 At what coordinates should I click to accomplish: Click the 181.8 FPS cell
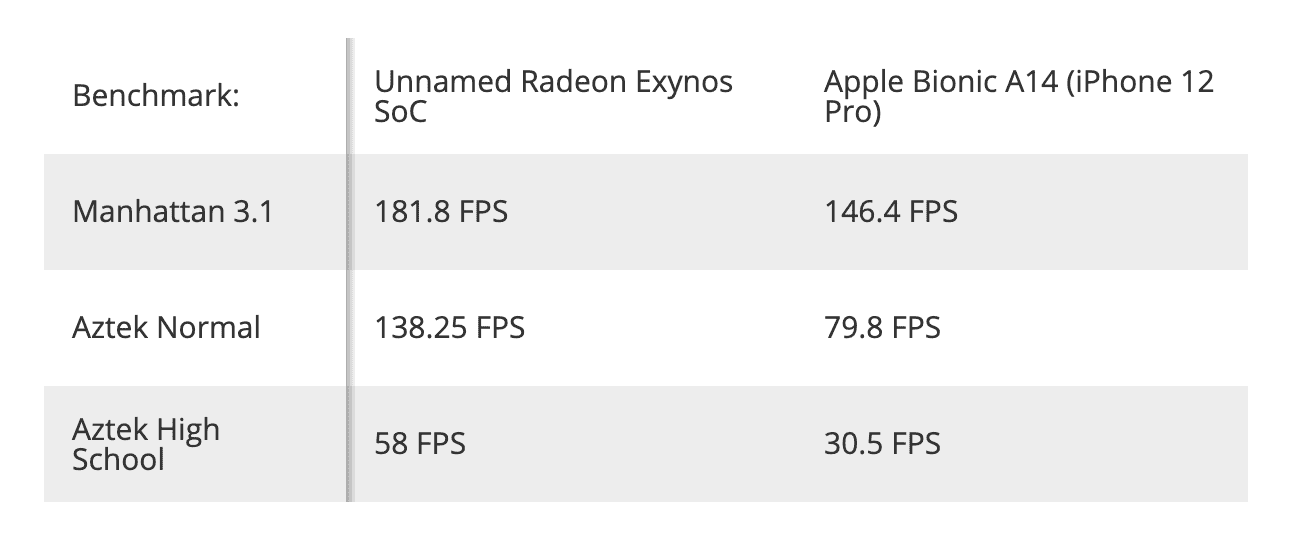[x=441, y=212]
